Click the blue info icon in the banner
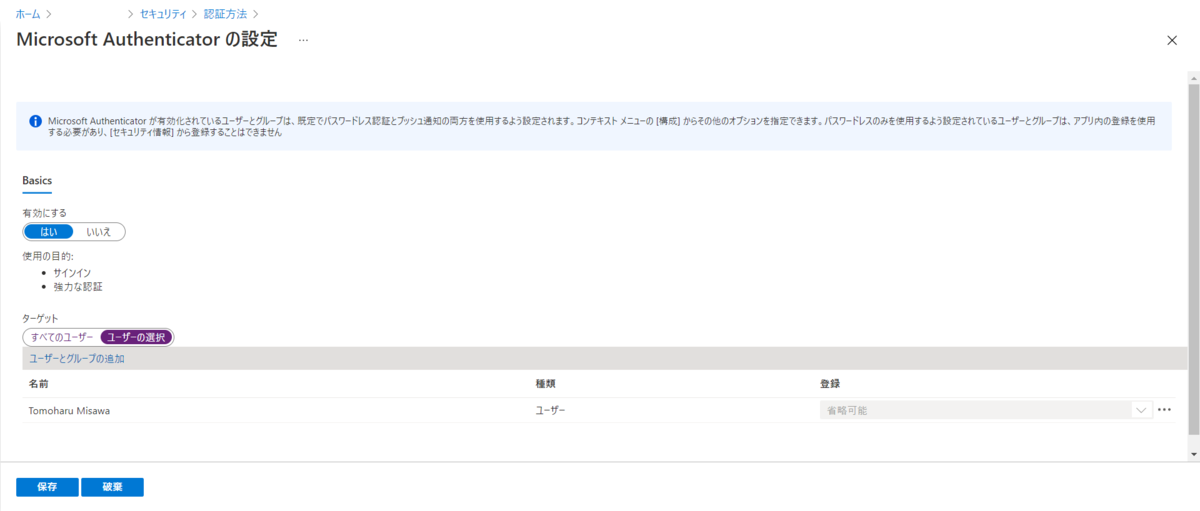The image size is (1200, 511). (35, 121)
